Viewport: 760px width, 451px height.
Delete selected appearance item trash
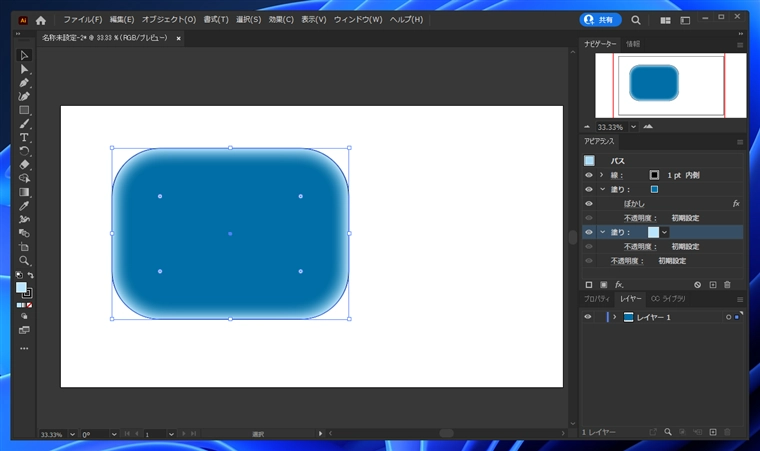727,285
